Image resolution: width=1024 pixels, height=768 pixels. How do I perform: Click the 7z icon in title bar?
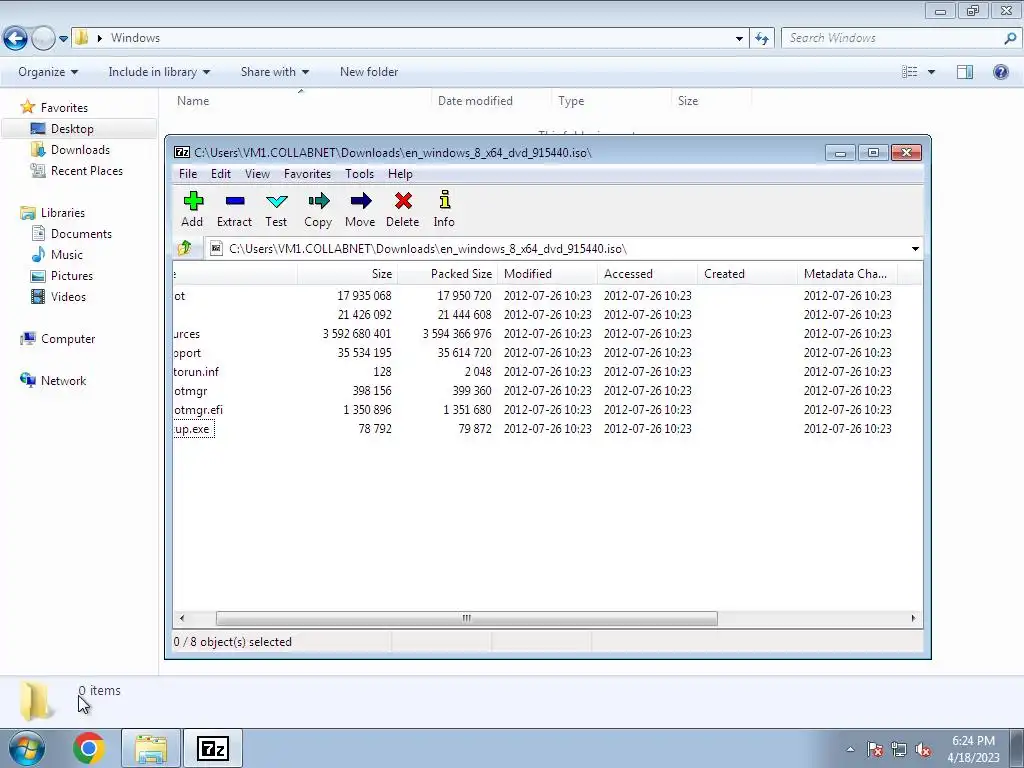(182, 152)
